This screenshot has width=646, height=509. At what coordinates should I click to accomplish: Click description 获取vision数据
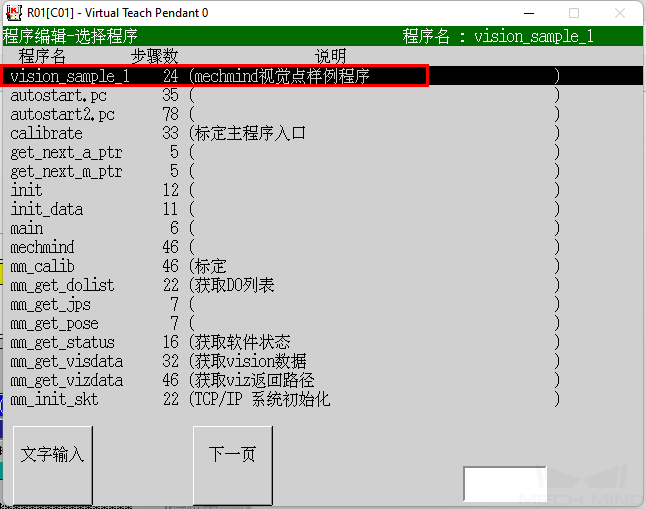click(x=250, y=361)
